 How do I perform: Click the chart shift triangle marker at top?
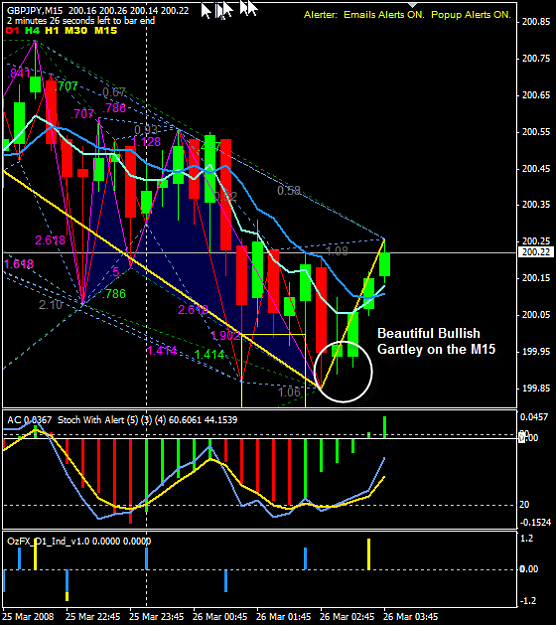click(x=413, y=5)
